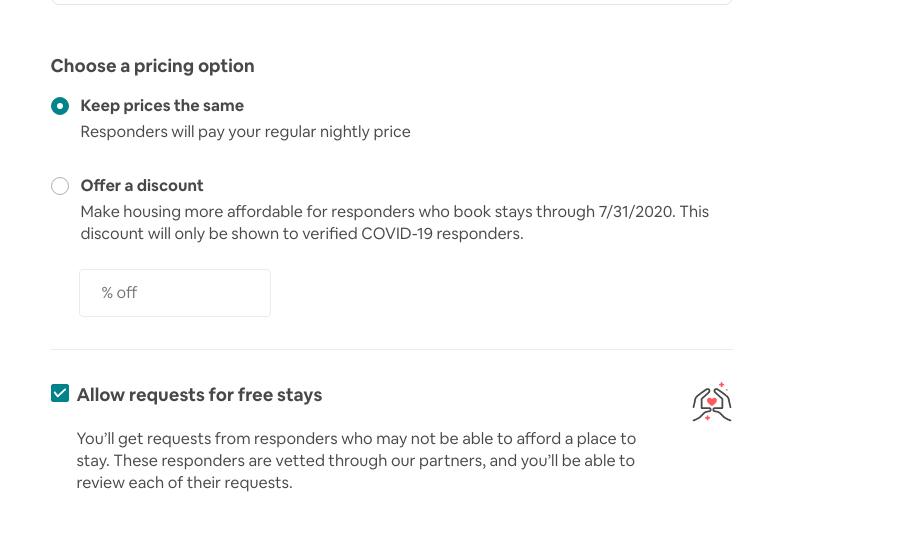
Task: Click the verified COVID-19 responders text line
Action: pyautogui.click(x=301, y=234)
